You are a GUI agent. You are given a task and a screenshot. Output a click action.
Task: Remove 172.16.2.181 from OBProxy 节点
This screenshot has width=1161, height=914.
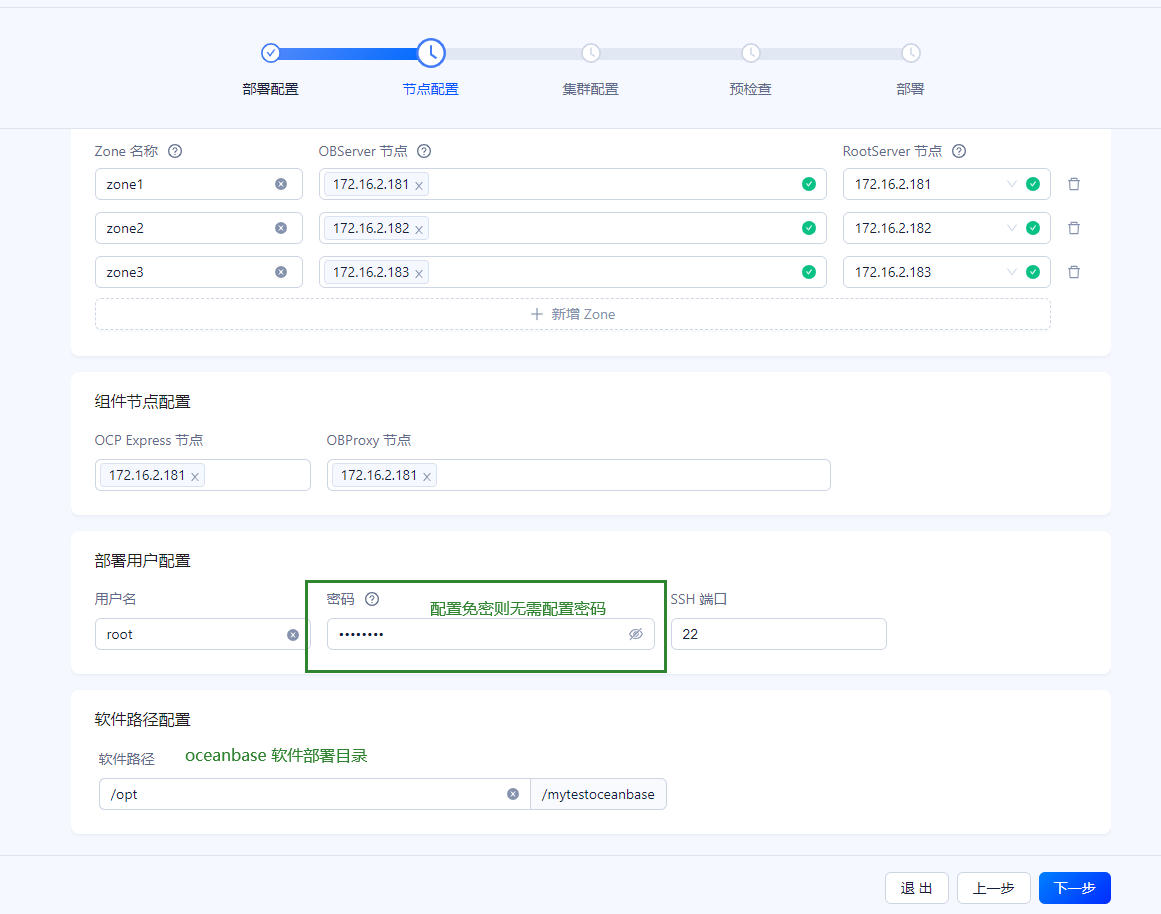426,477
